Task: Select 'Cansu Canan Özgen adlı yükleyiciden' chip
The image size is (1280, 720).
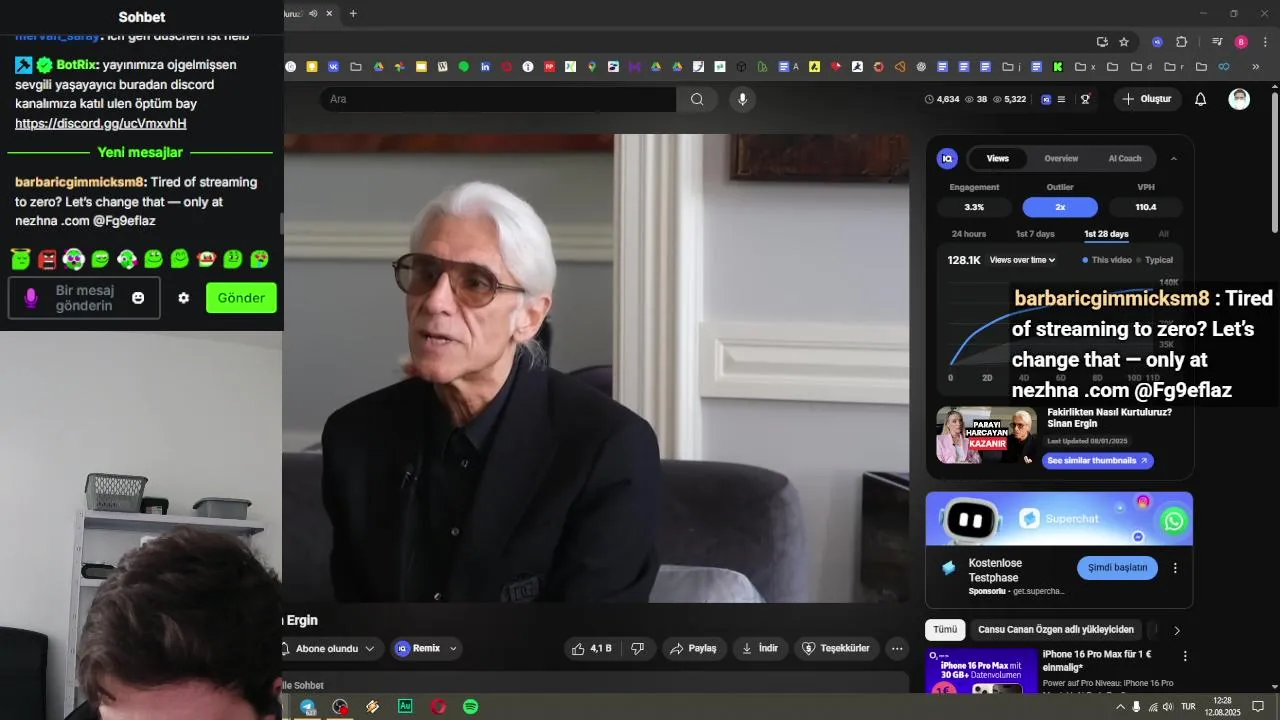Action: 1055,630
